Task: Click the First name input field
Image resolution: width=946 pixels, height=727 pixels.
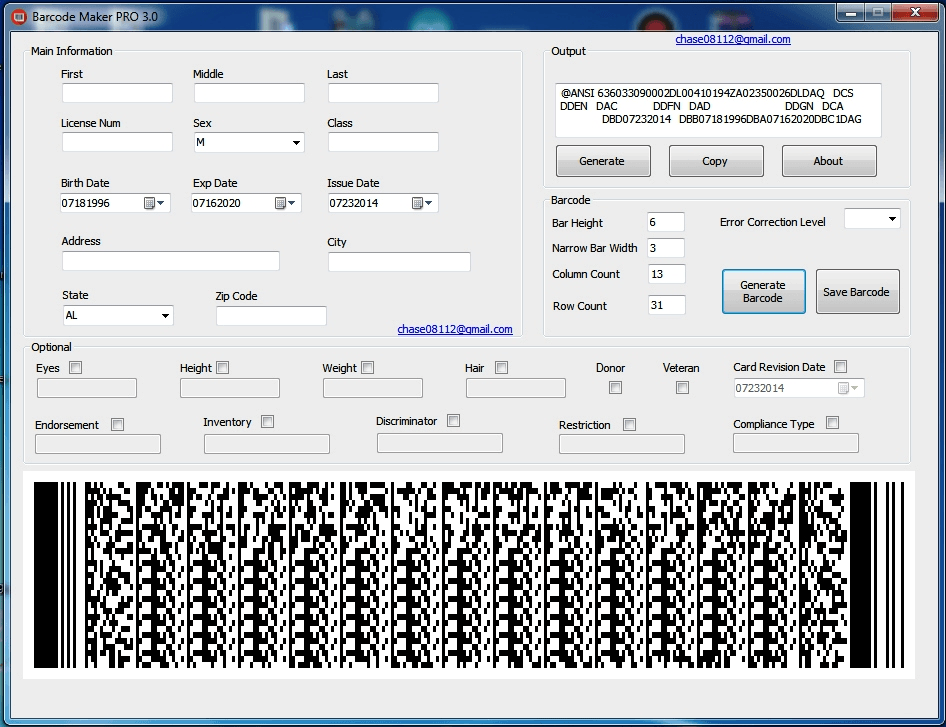Action: [x=117, y=93]
